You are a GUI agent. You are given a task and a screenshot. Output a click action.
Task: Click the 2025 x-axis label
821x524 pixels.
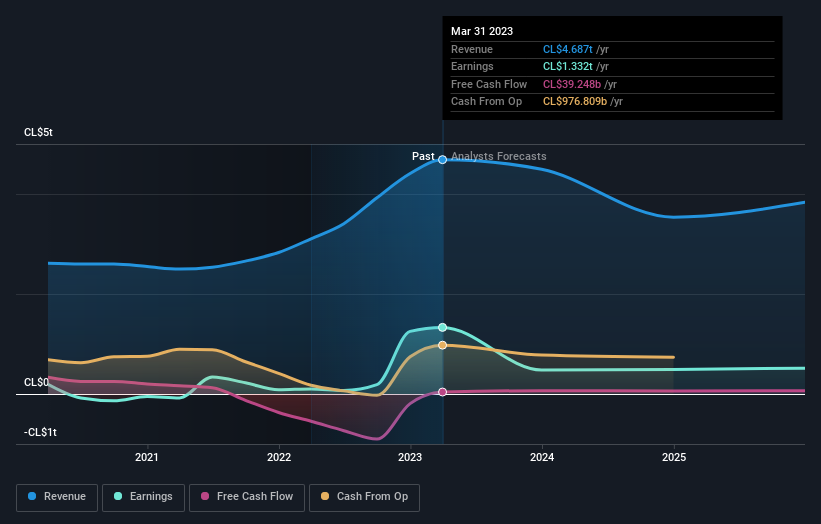[x=674, y=458]
